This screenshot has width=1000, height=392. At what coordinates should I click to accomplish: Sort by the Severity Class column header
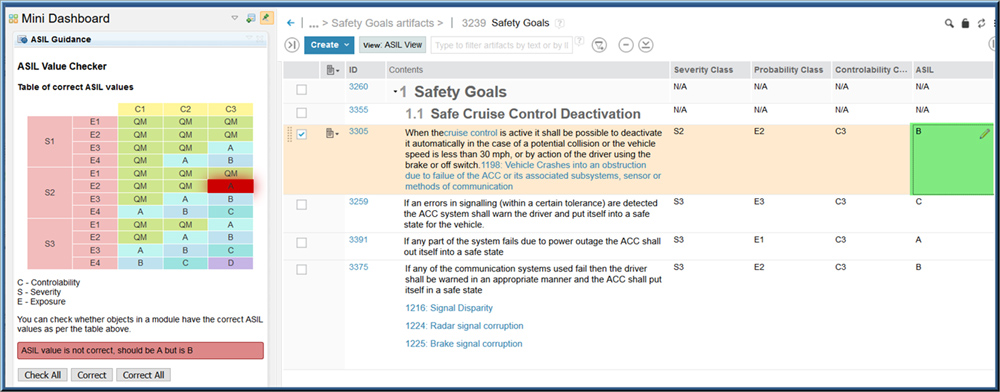703,69
